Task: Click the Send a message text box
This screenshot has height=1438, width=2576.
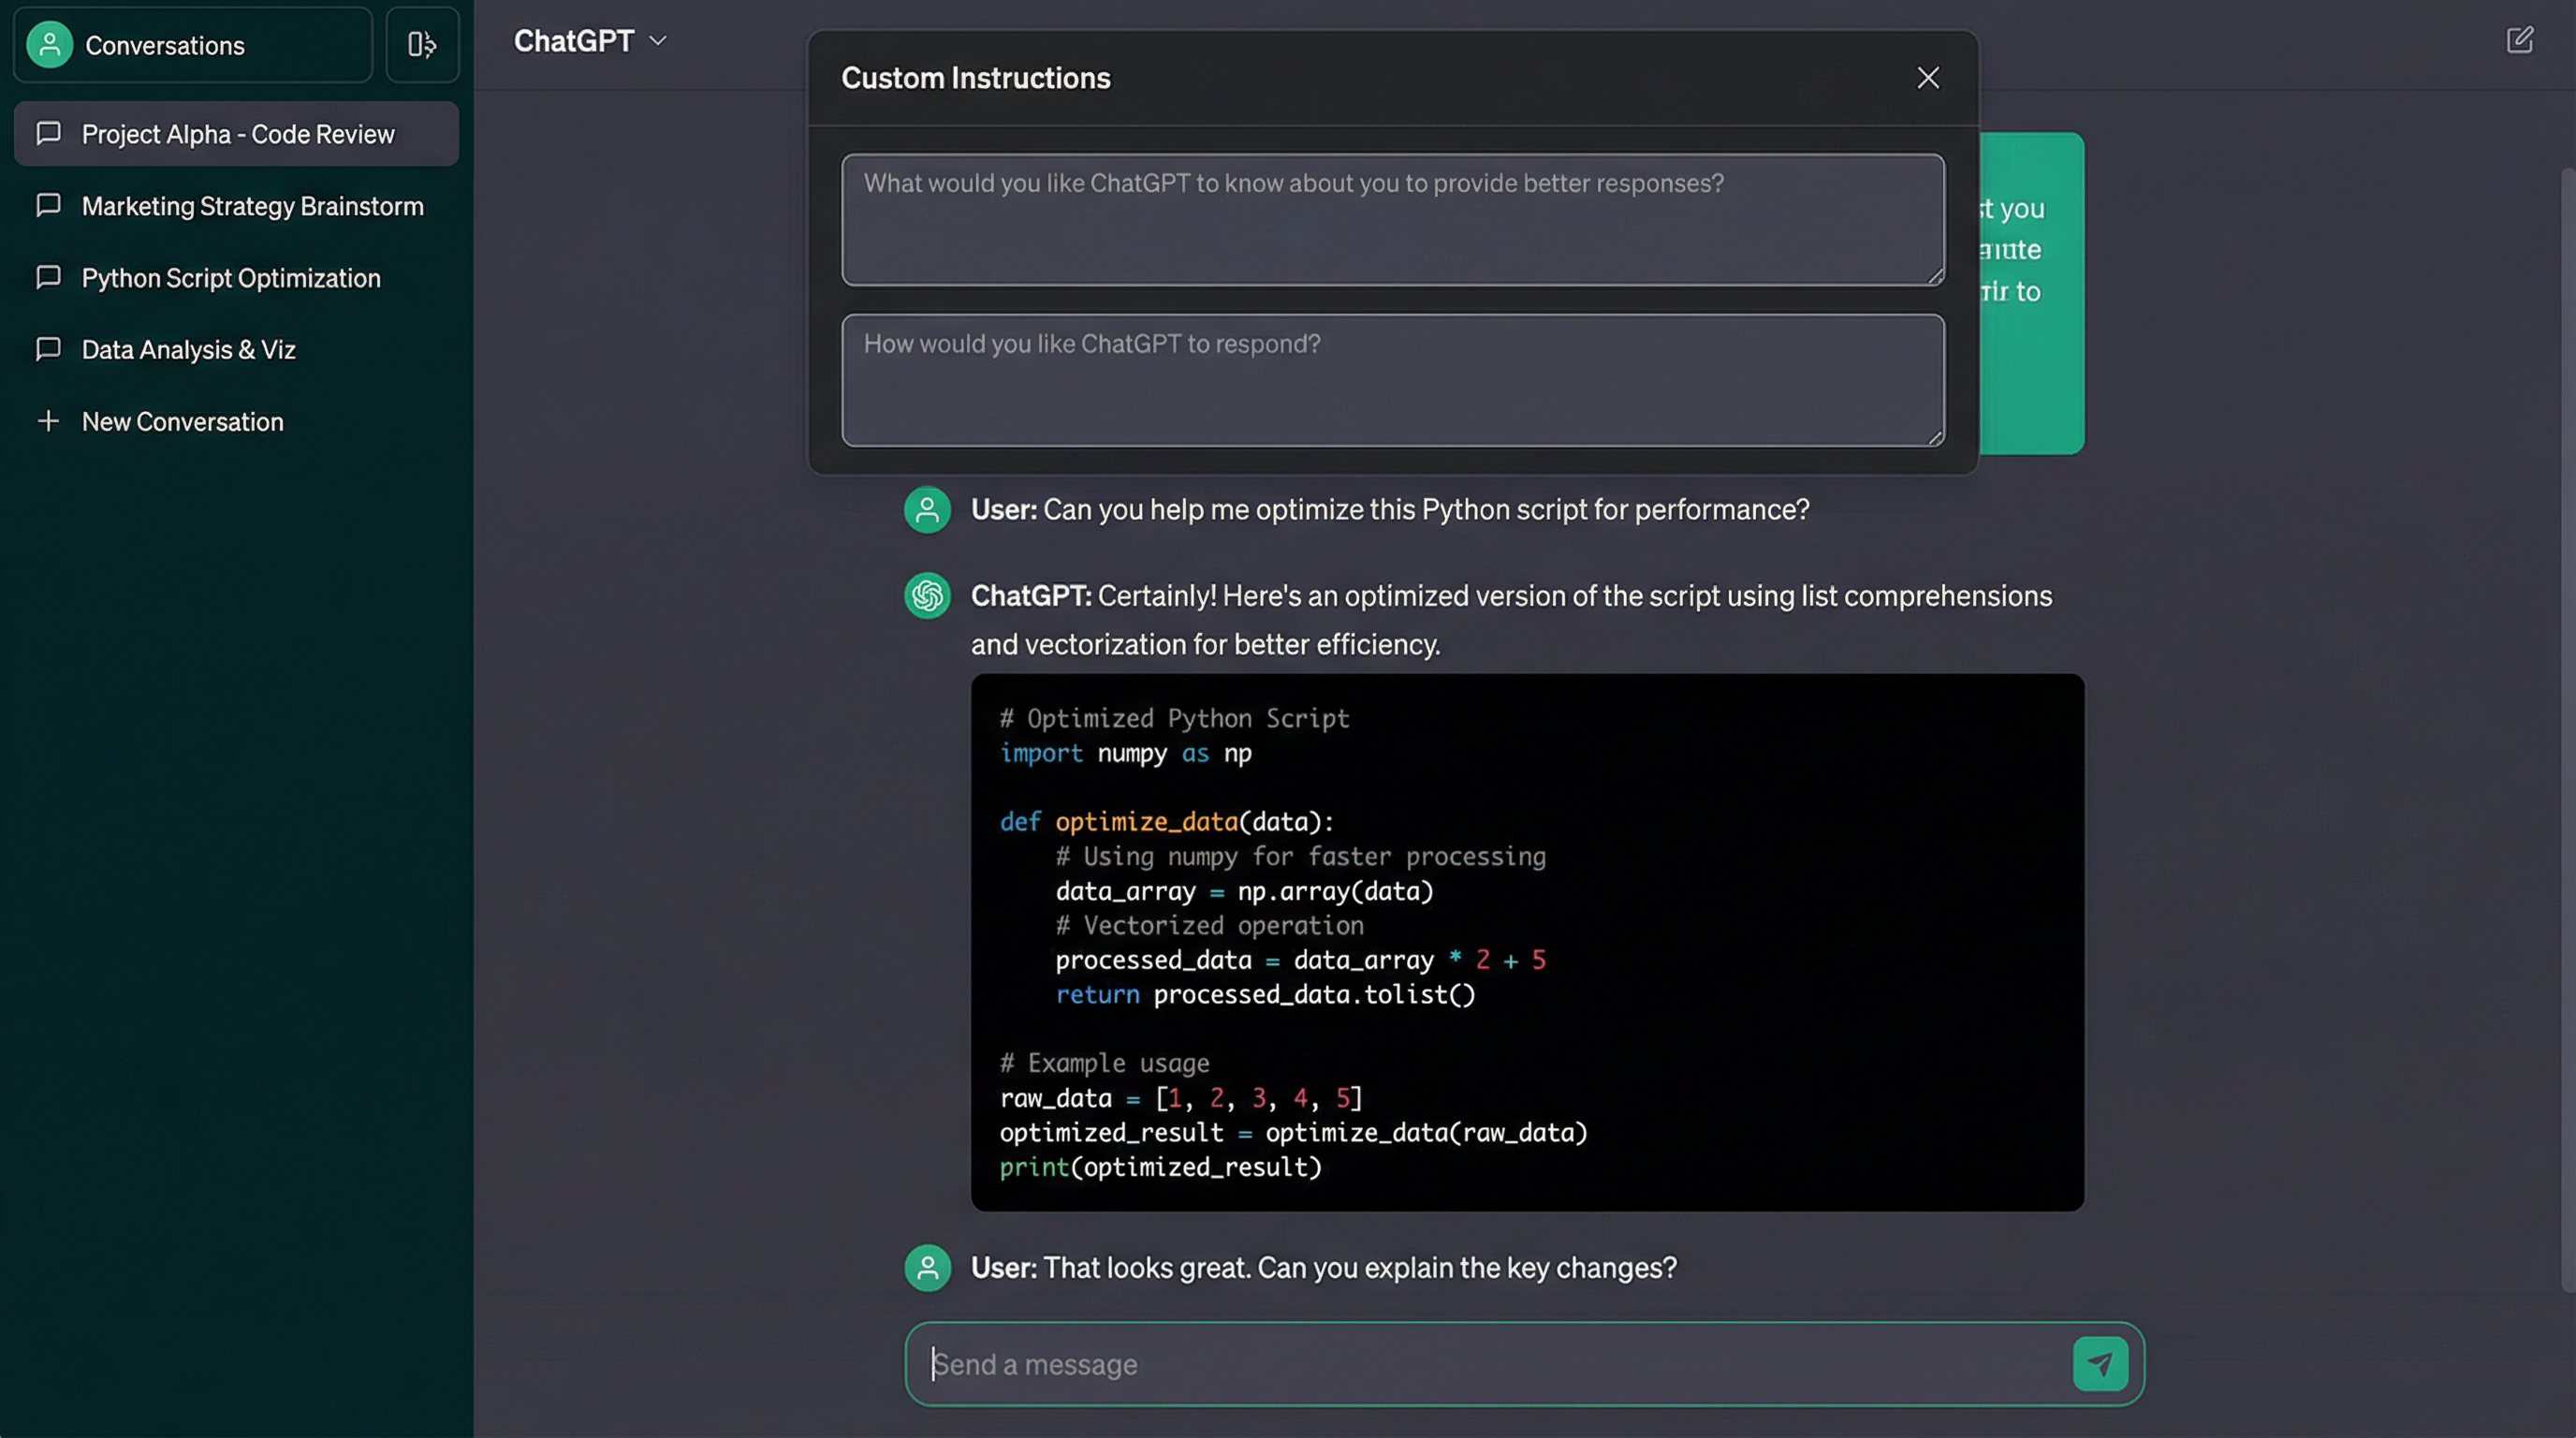Action: pos(1450,1363)
